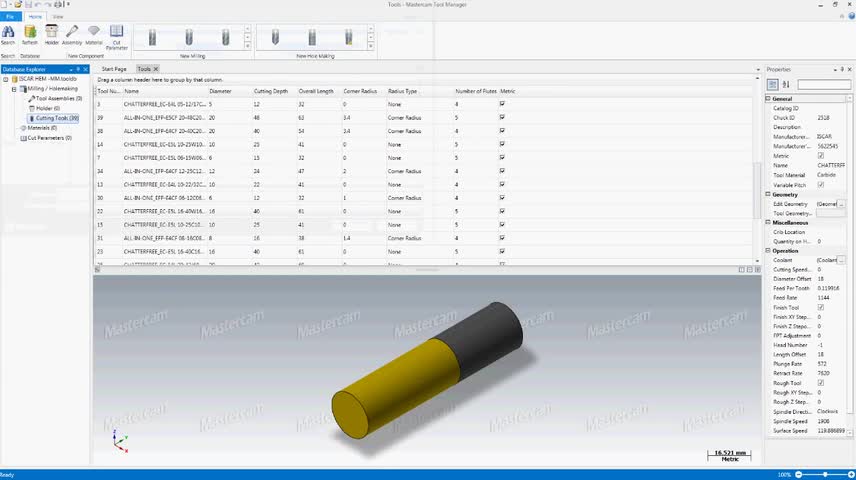
Task: Toggle Metric checkbox for tool number 14
Action: coord(502,144)
